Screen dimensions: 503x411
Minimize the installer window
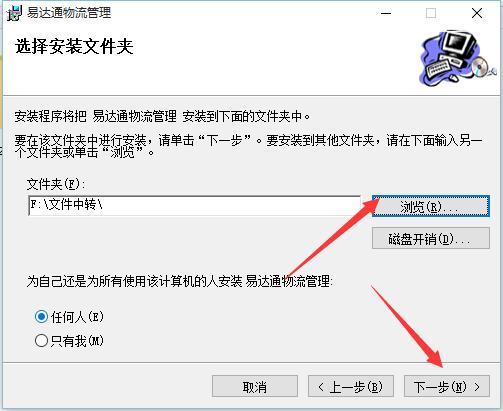386,13
